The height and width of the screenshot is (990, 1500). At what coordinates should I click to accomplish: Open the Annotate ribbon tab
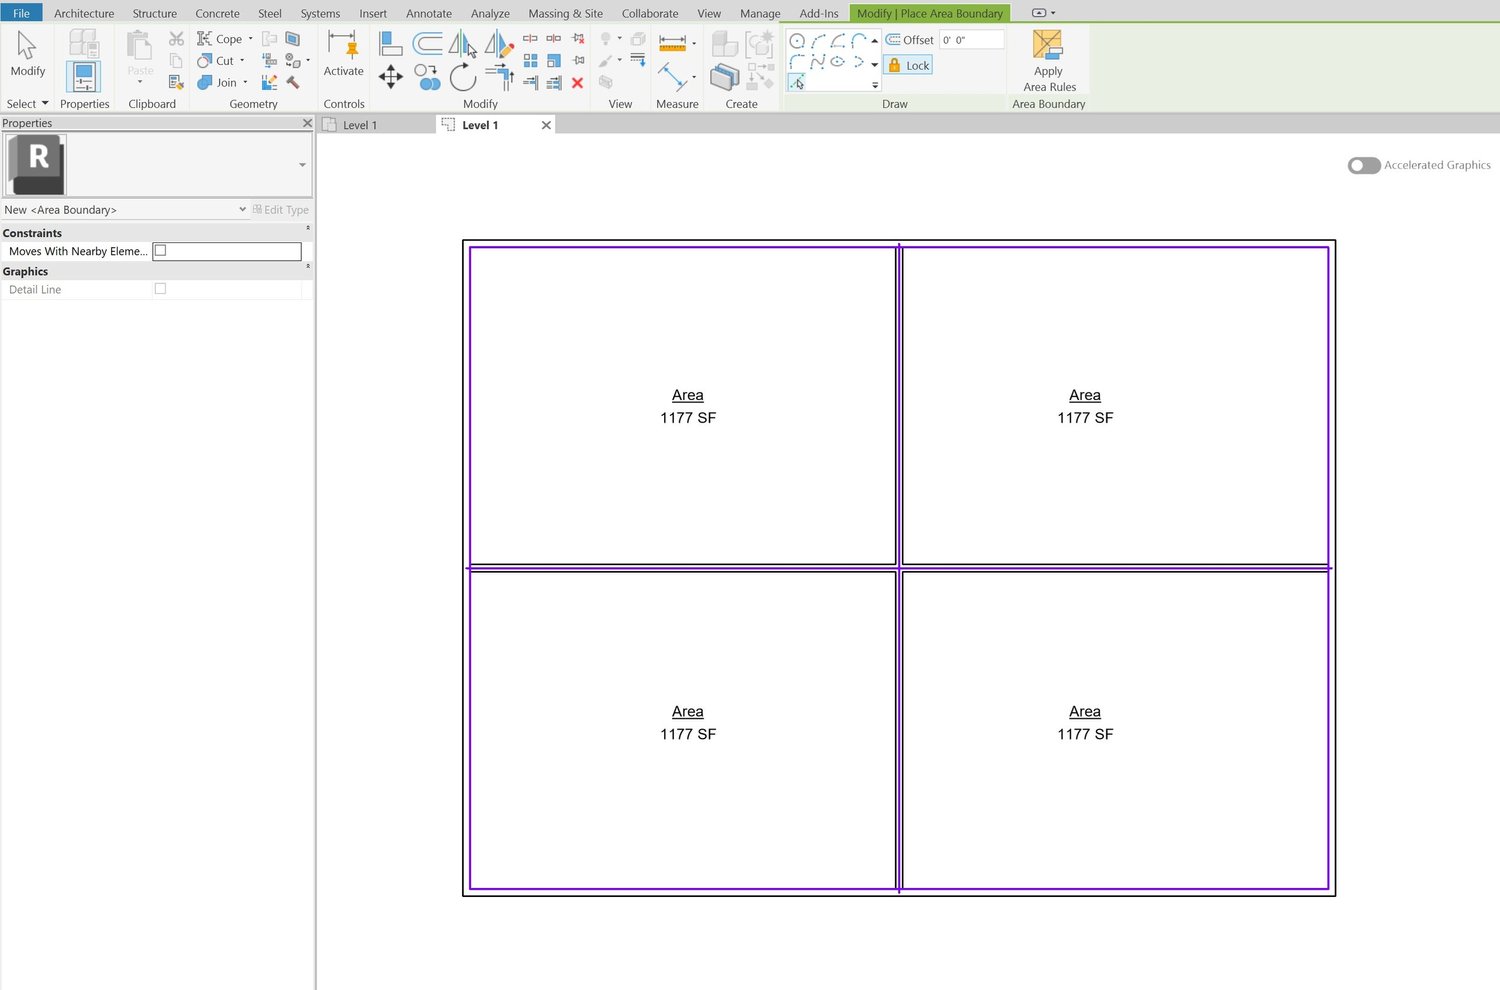[429, 13]
